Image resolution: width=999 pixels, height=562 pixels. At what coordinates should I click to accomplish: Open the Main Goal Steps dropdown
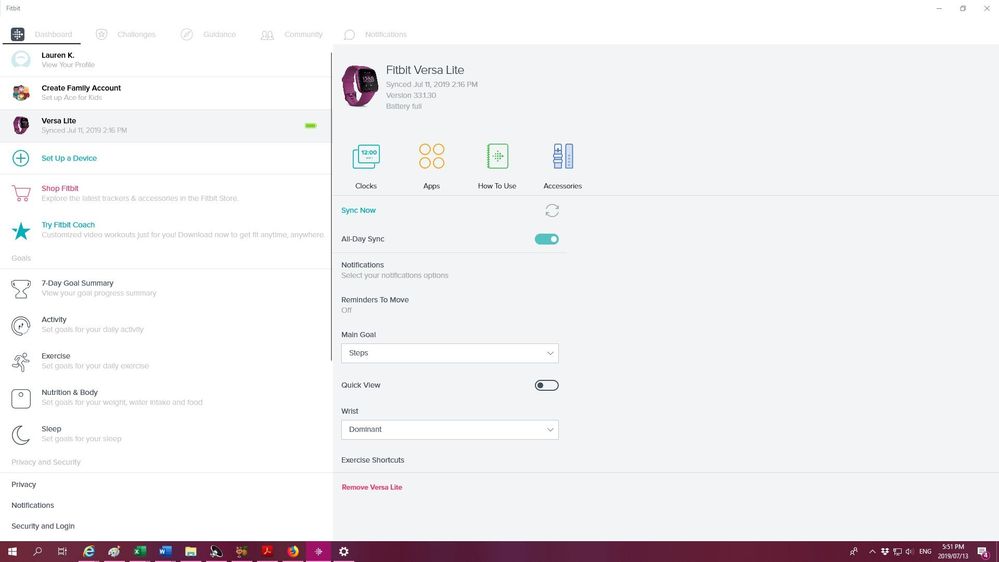coord(450,353)
